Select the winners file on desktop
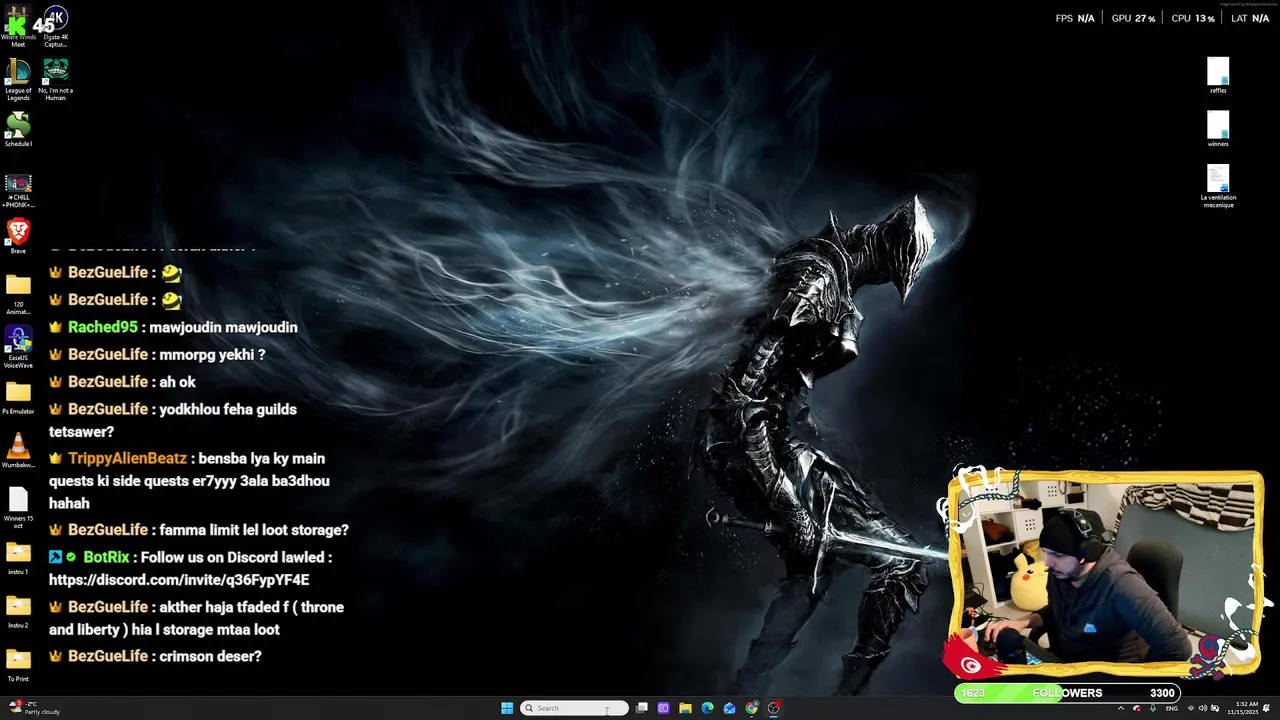This screenshot has width=1280, height=720. pyautogui.click(x=1218, y=129)
